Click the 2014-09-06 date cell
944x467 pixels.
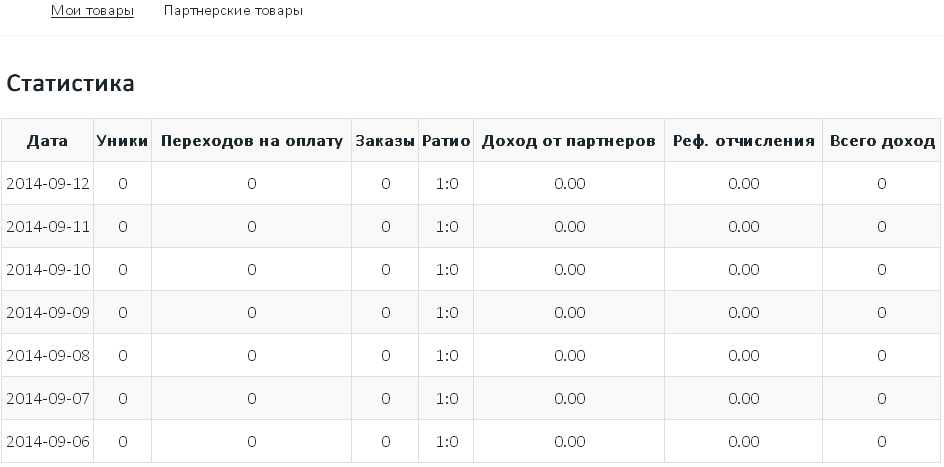(48, 442)
